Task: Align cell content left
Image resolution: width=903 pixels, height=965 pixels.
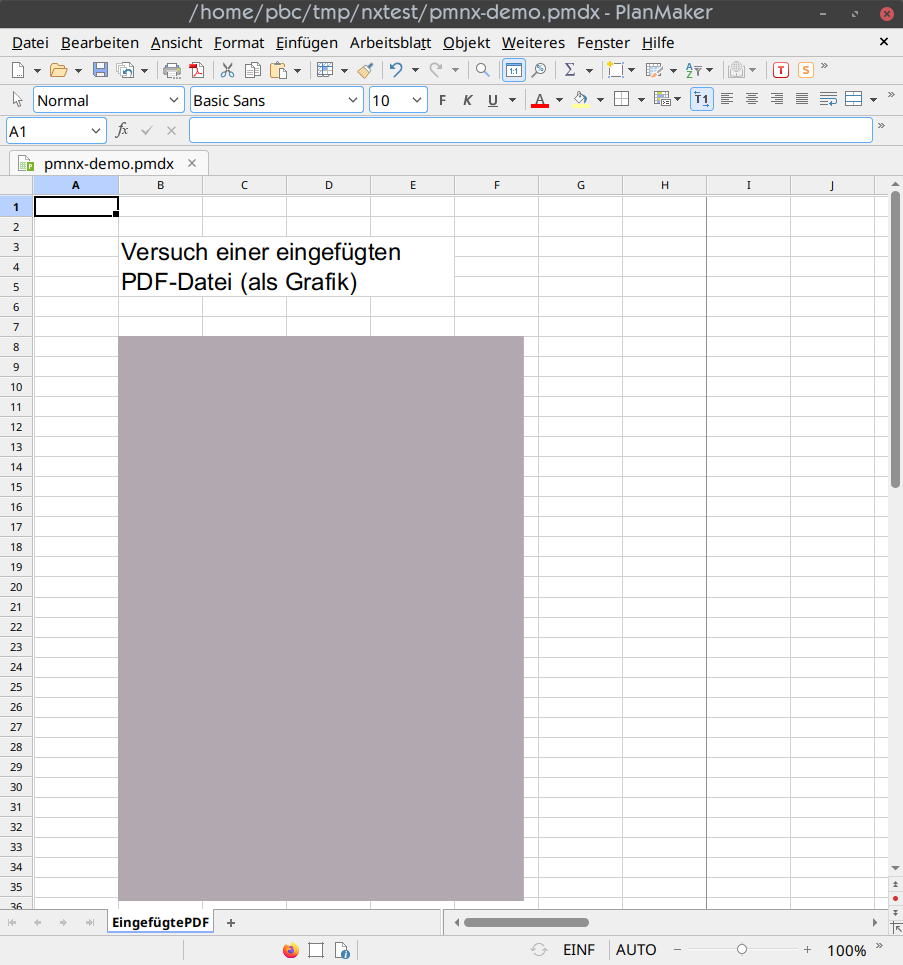Action: [x=727, y=98]
